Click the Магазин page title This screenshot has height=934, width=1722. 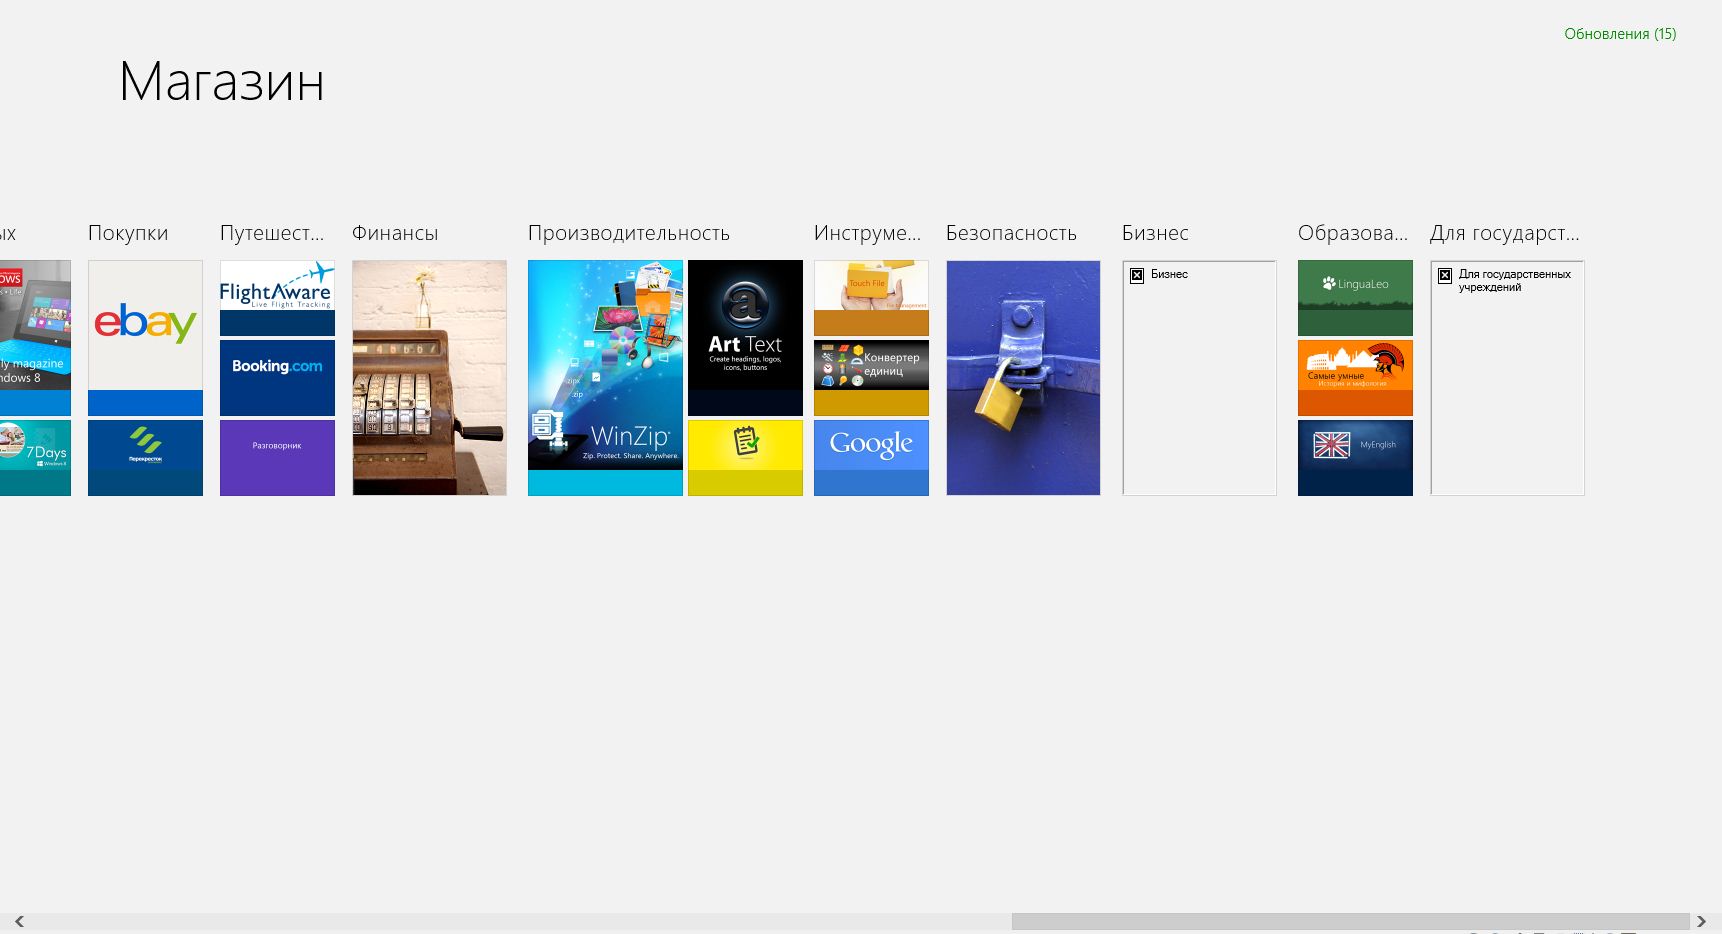222,81
